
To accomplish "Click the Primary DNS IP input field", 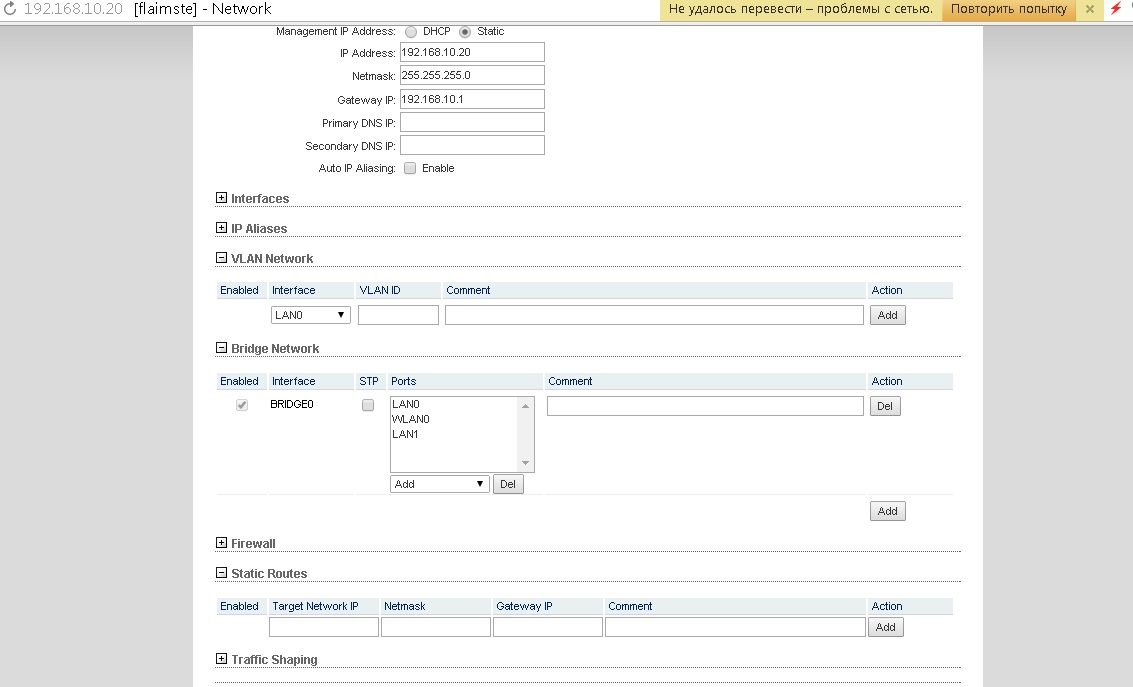I will [472, 122].
